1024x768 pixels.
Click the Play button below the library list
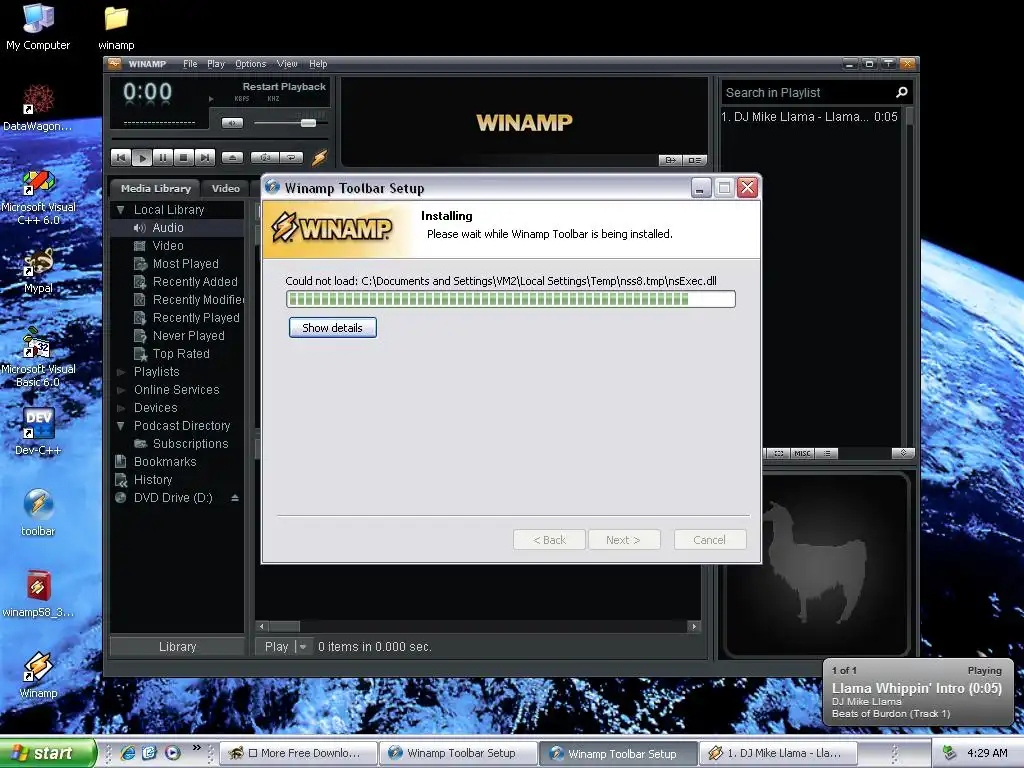(276, 647)
